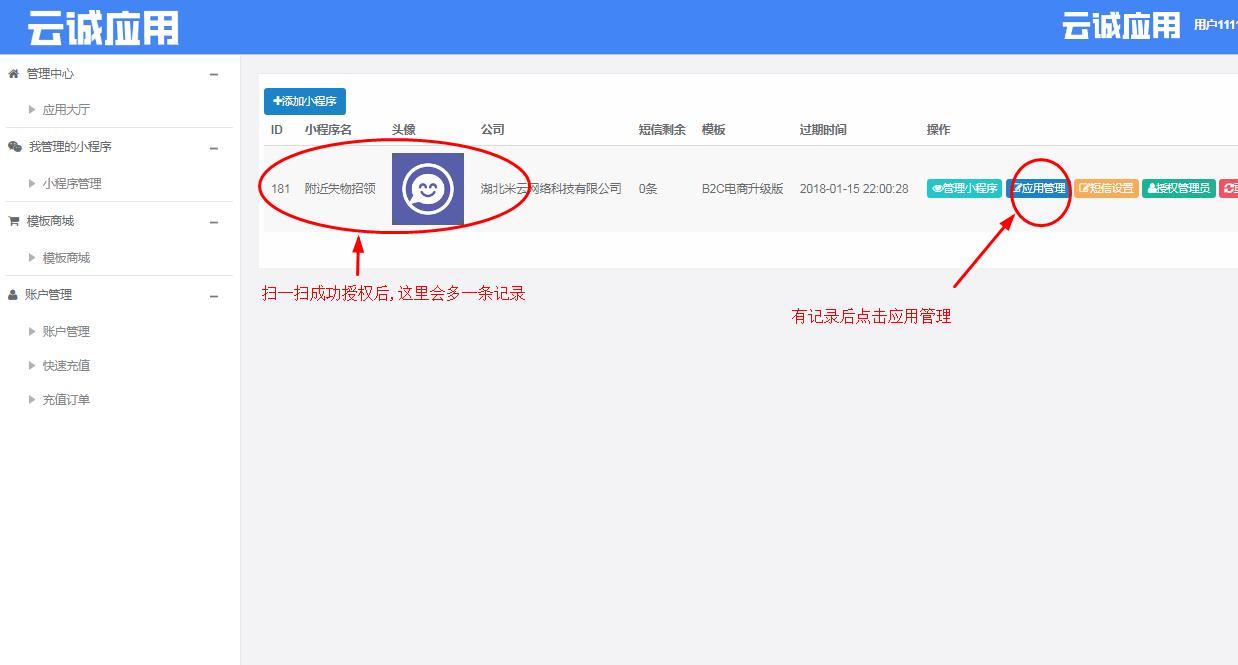This screenshot has height=665, width=1238.
Task: Click the 云诚应用 title at top right
Action: pyautogui.click(x=1121, y=25)
